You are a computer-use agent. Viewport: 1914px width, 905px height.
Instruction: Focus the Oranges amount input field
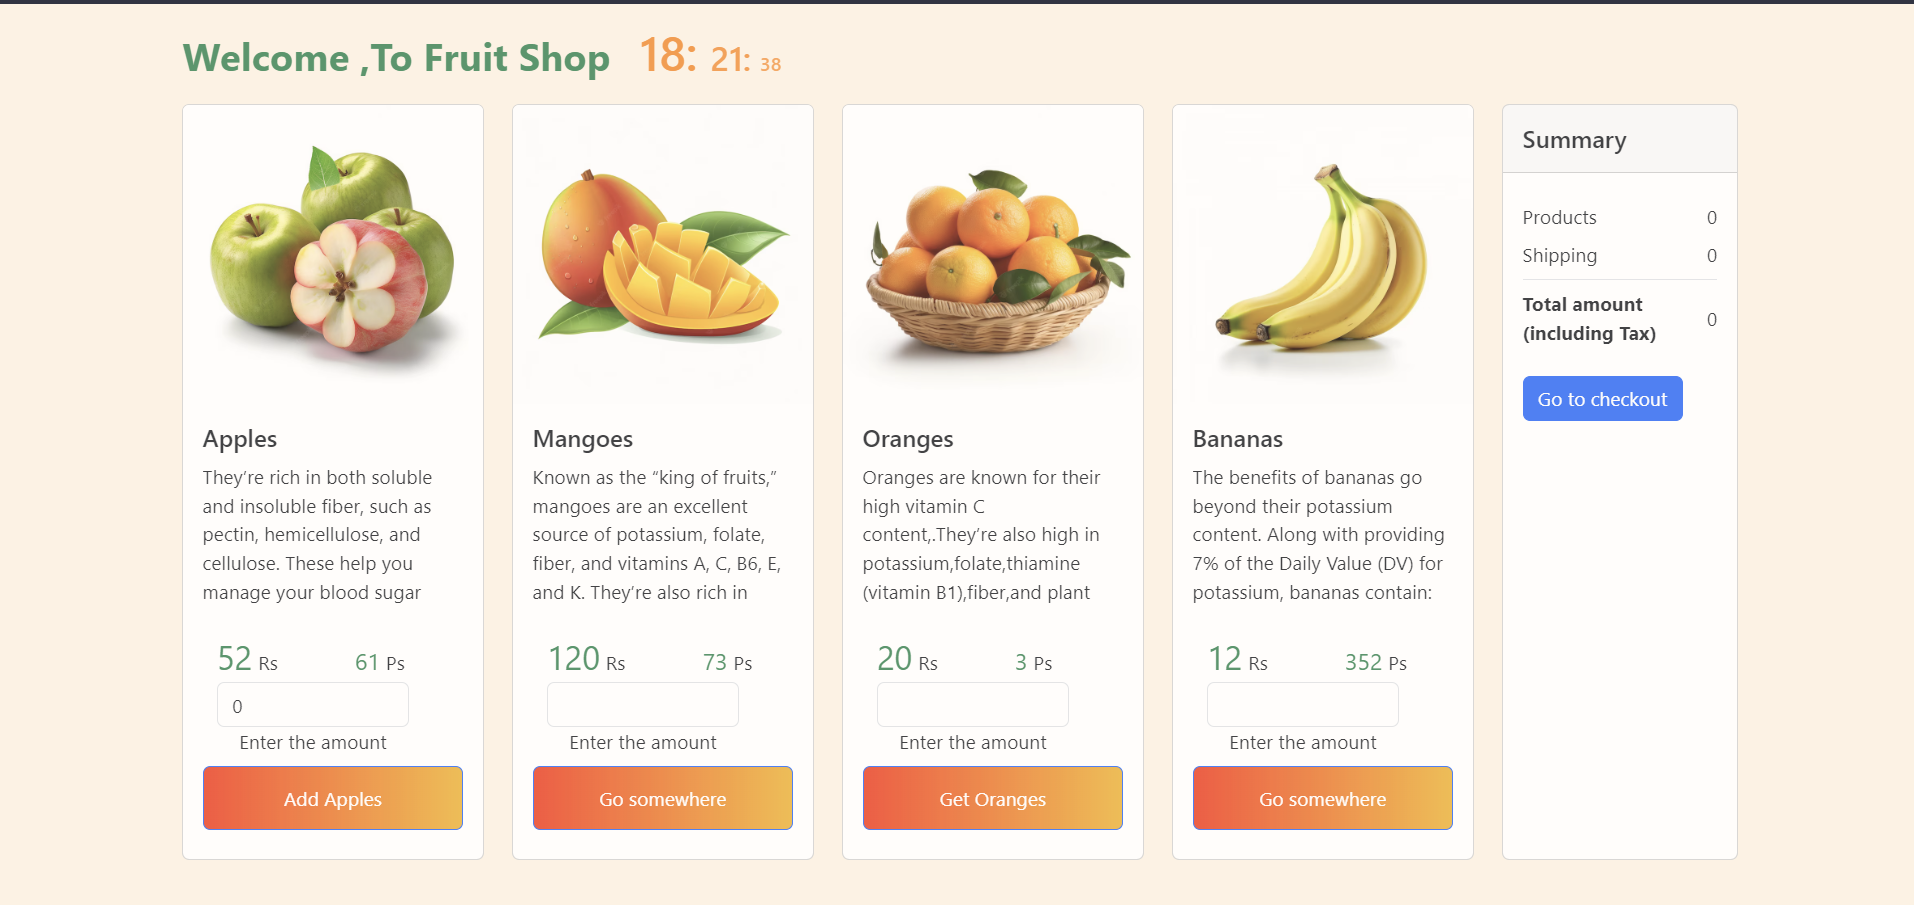972,705
